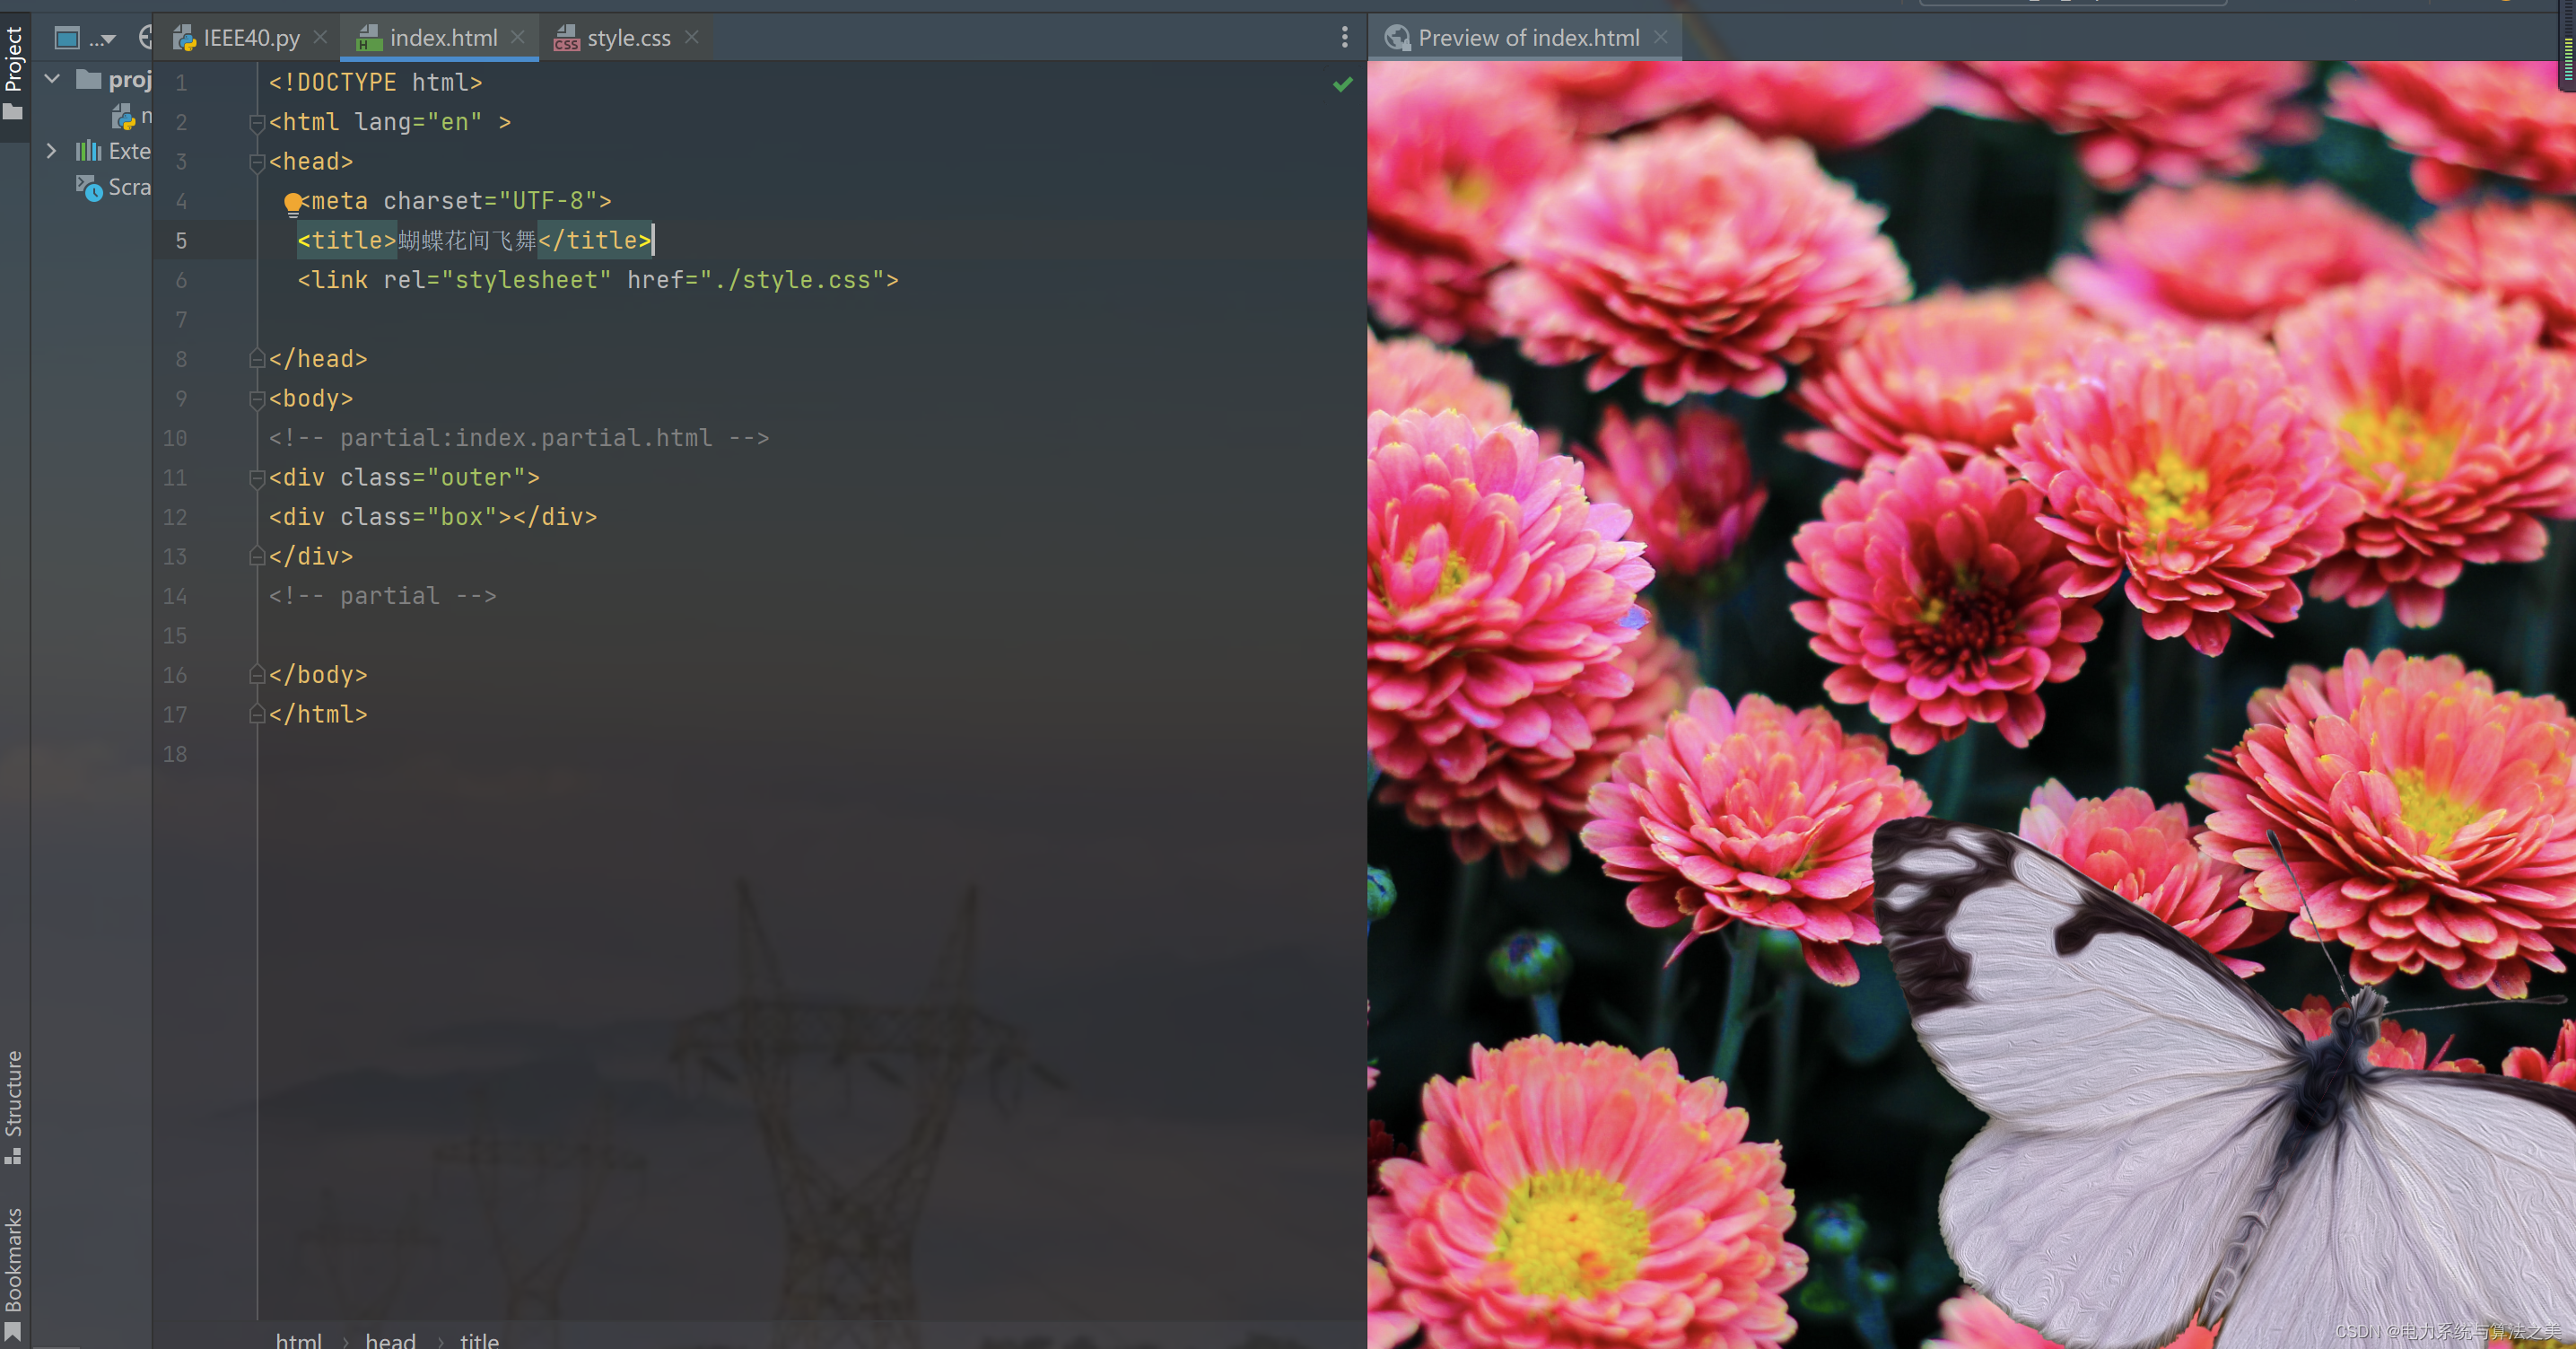
Task: Click the 'html' breadcrumb at the bottom
Action: coord(299,1341)
